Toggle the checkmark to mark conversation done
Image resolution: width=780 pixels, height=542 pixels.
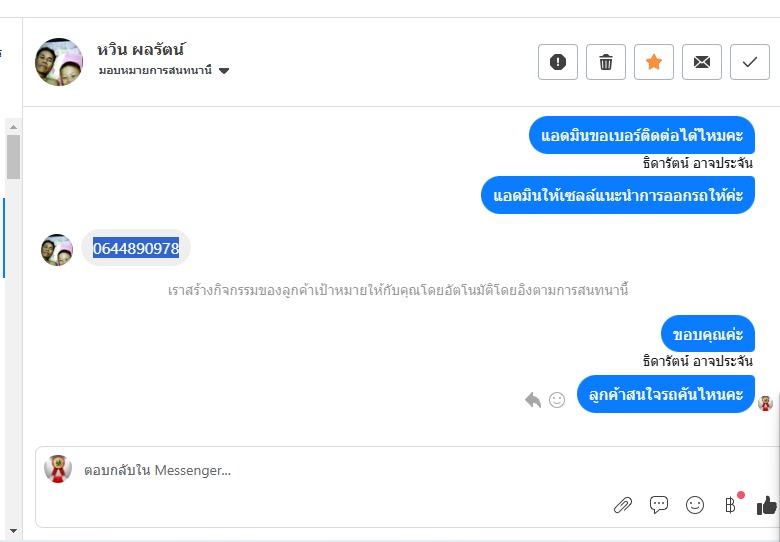click(750, 62)
